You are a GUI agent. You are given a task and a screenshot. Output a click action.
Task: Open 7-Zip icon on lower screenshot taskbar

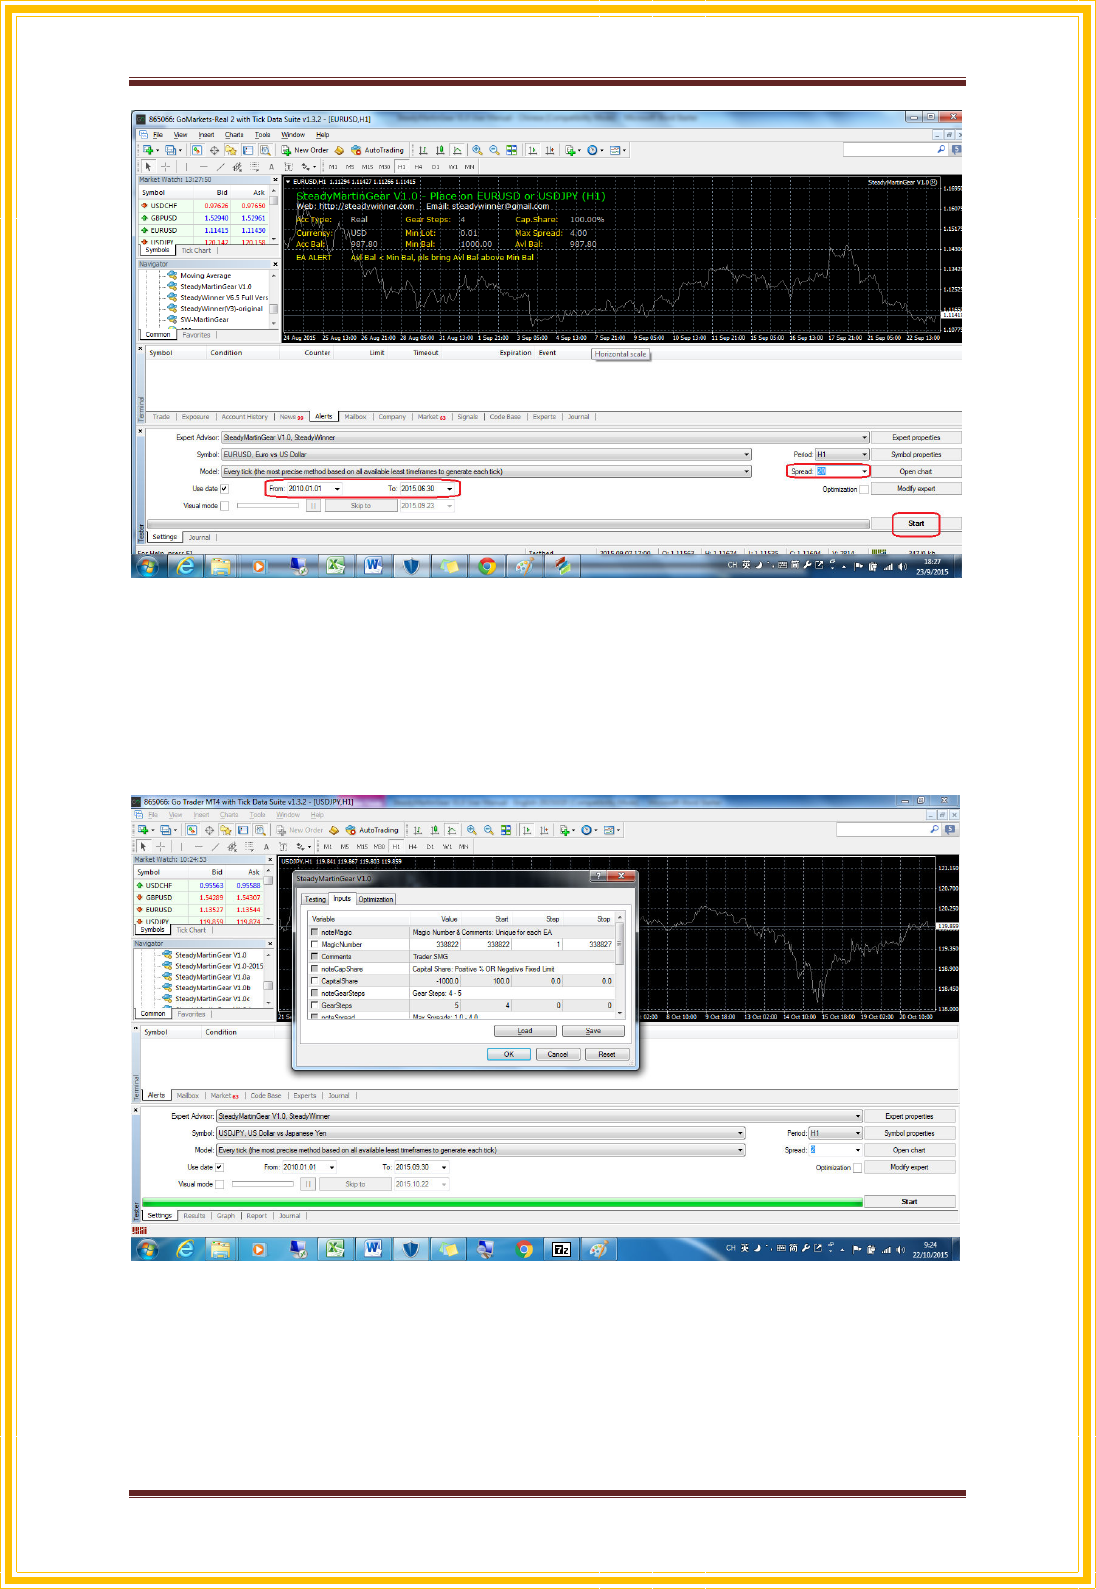(562, 1249)
